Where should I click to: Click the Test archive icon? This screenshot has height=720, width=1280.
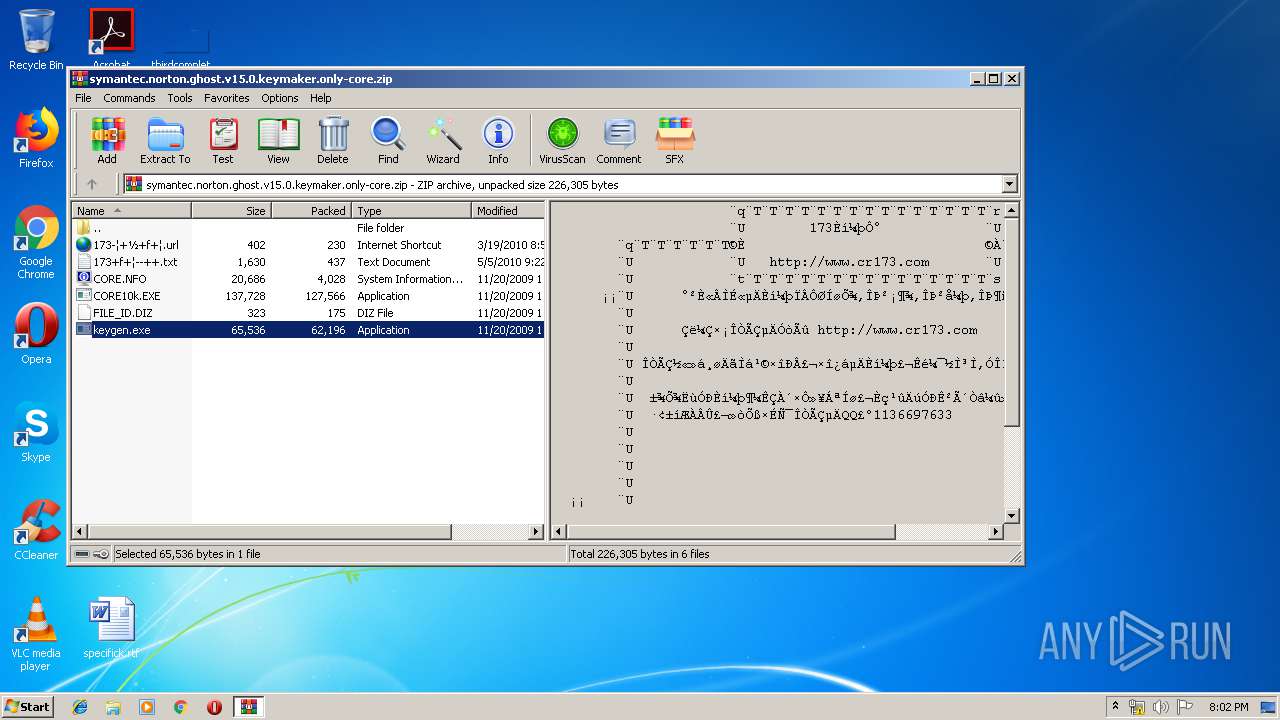[223, 141]
